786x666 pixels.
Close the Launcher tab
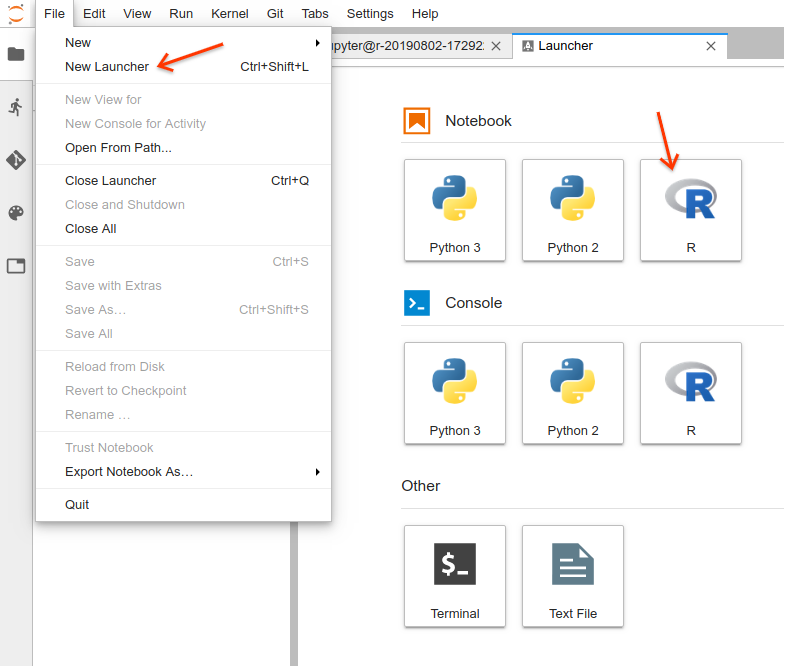711,46
